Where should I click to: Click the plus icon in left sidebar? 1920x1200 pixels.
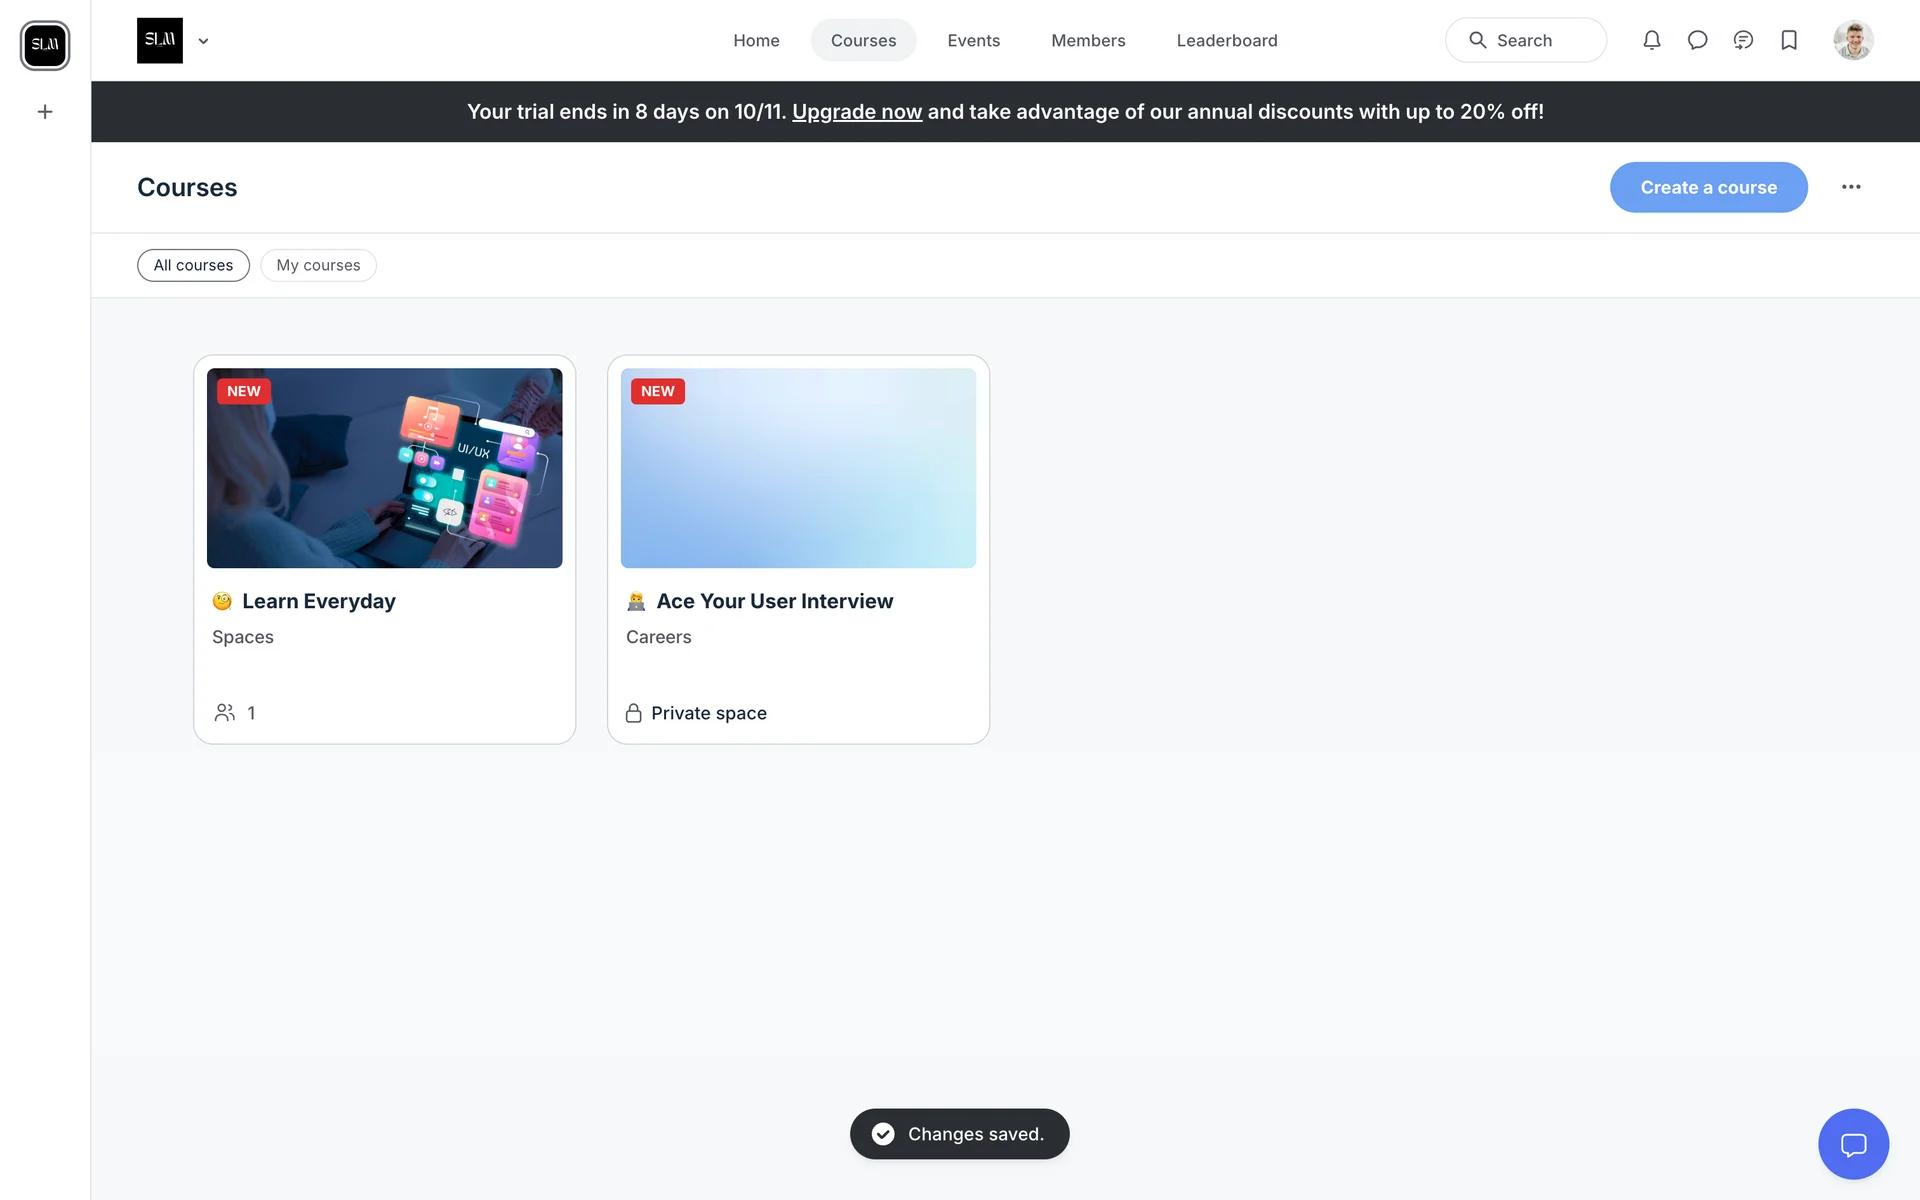pyautogui.click(x=45, y=112)
